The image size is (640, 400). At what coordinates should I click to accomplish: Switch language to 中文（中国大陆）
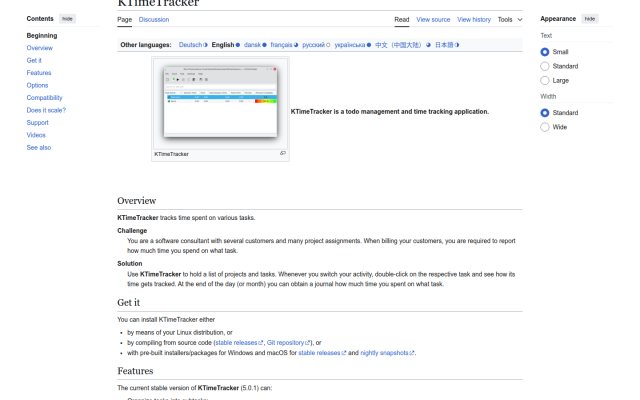398,45
